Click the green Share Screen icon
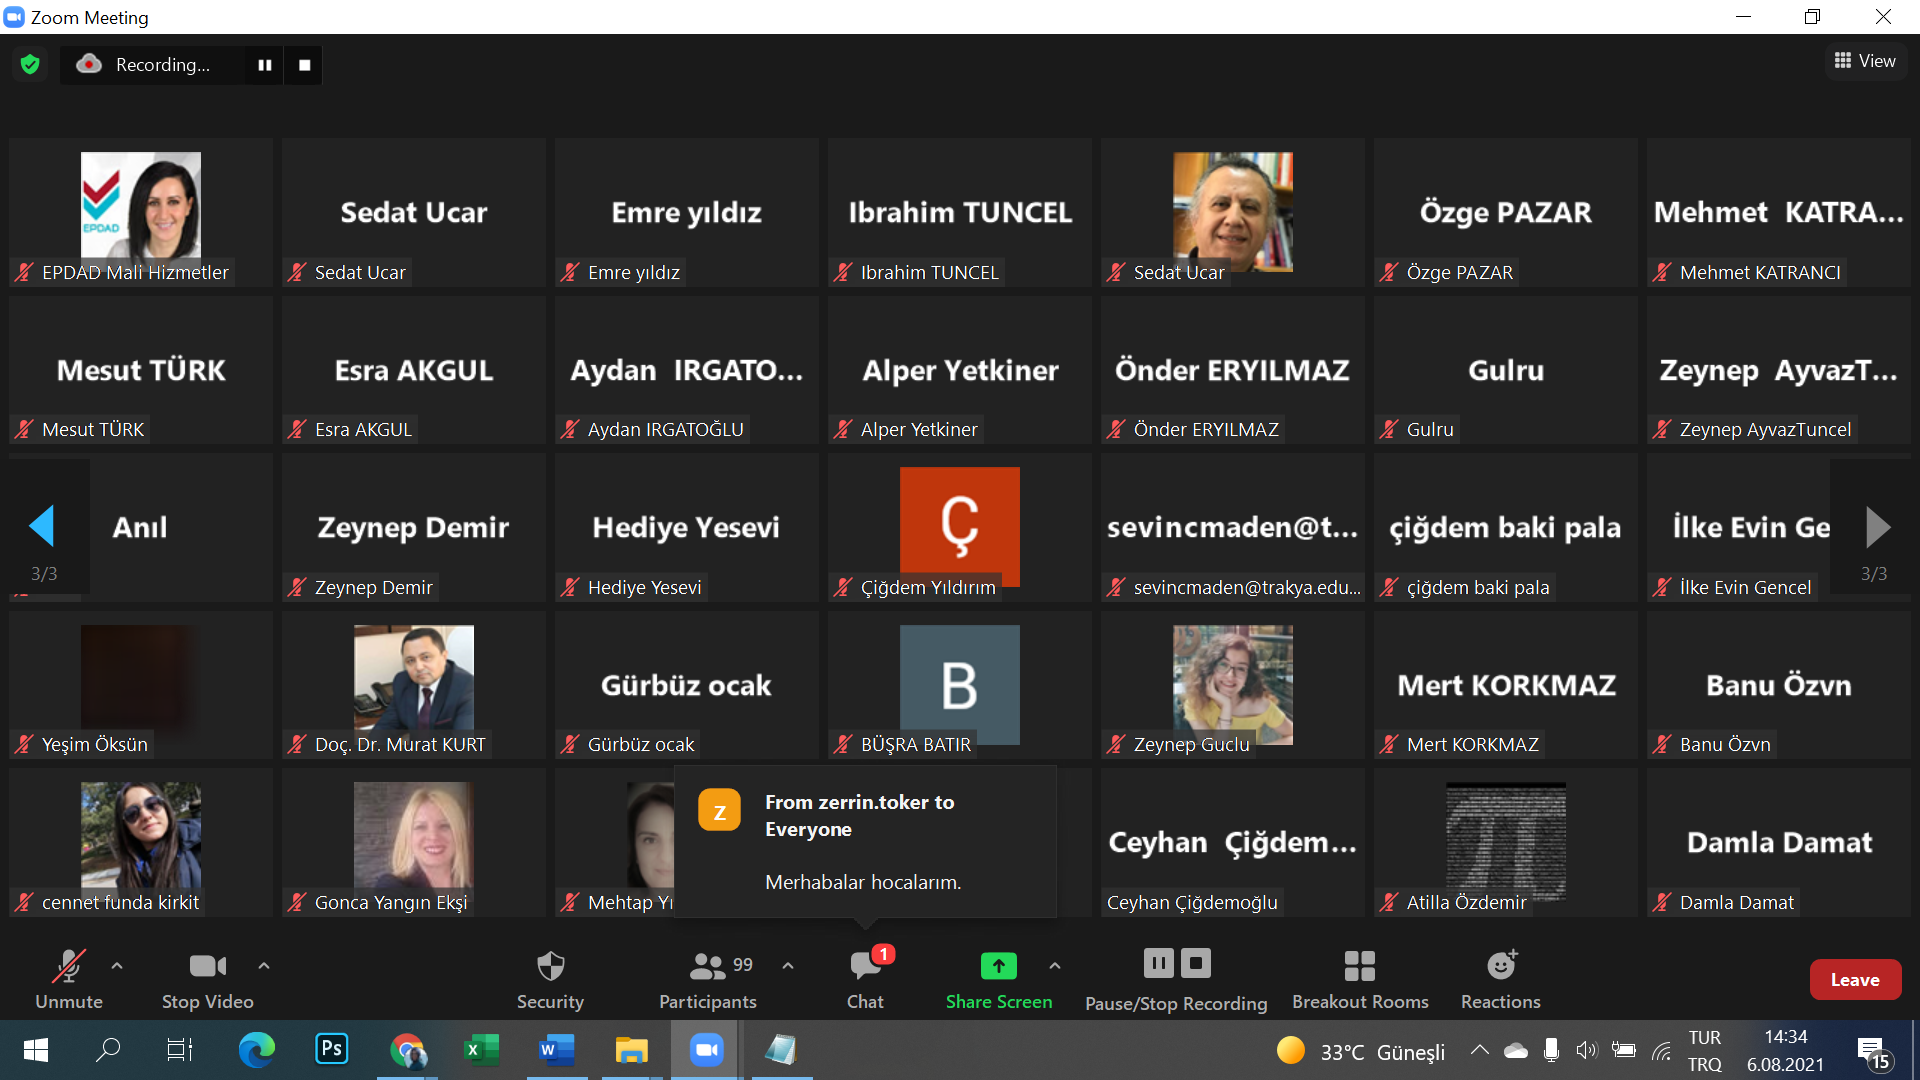The height and width of the screenshot is (1080, 1920). pyautogui.click(x=998, y=966)
